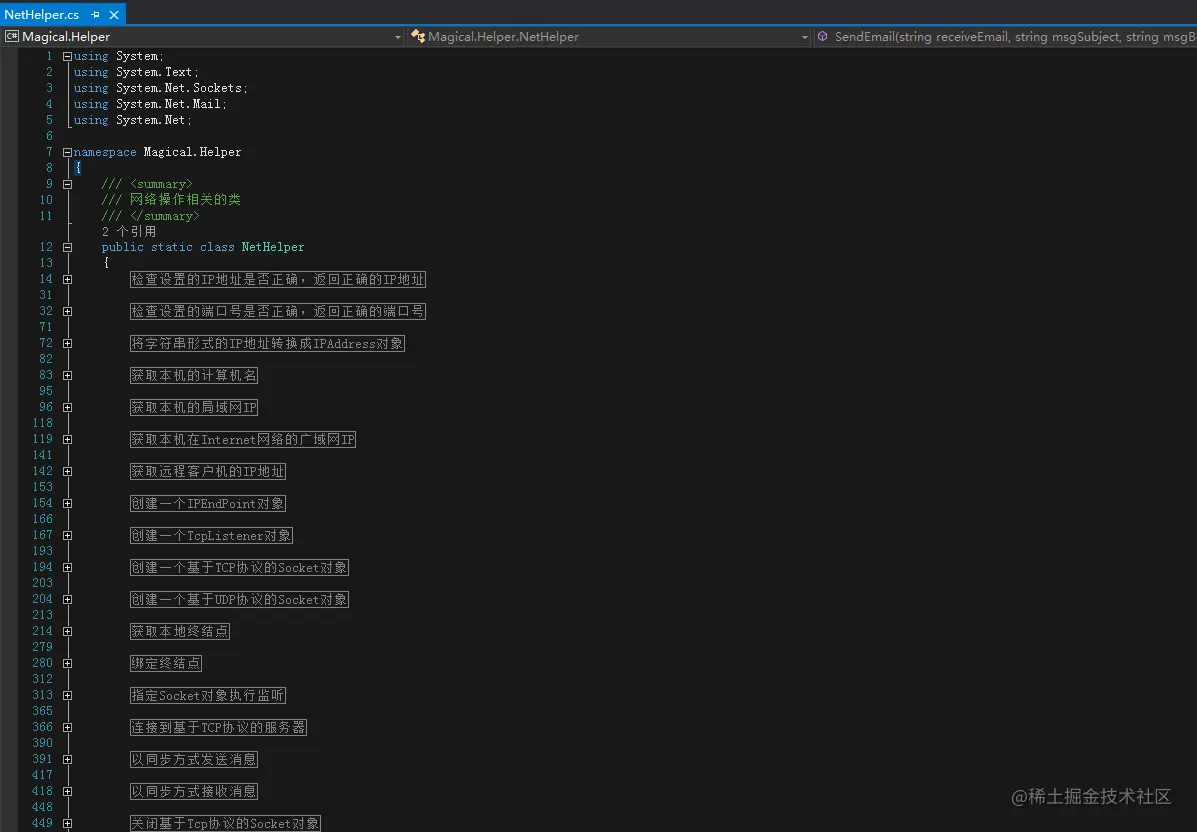The image size is (1197, 832).
Task: Expand the collapsed region at line 142
Action: [67, 472]
